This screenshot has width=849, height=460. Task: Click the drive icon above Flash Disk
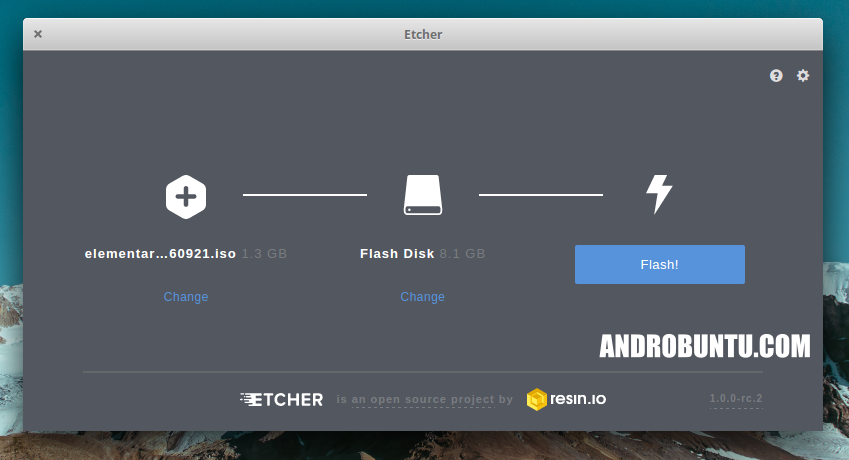(423, 195)
